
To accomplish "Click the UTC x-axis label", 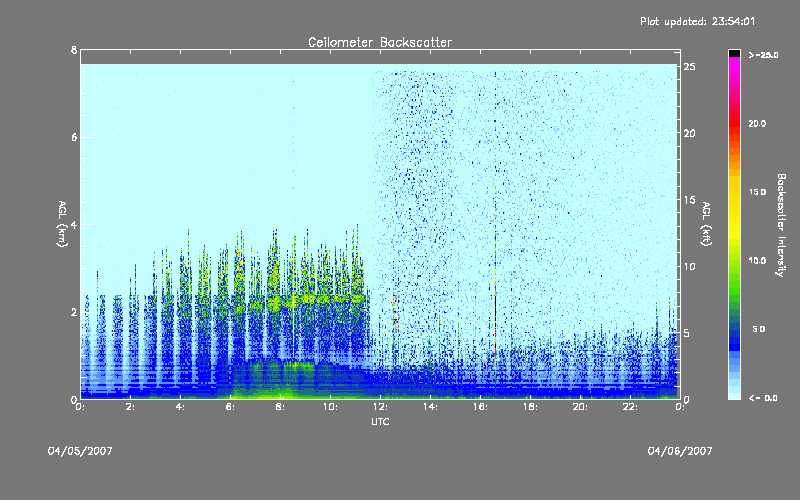I will (x=380, y=421).
